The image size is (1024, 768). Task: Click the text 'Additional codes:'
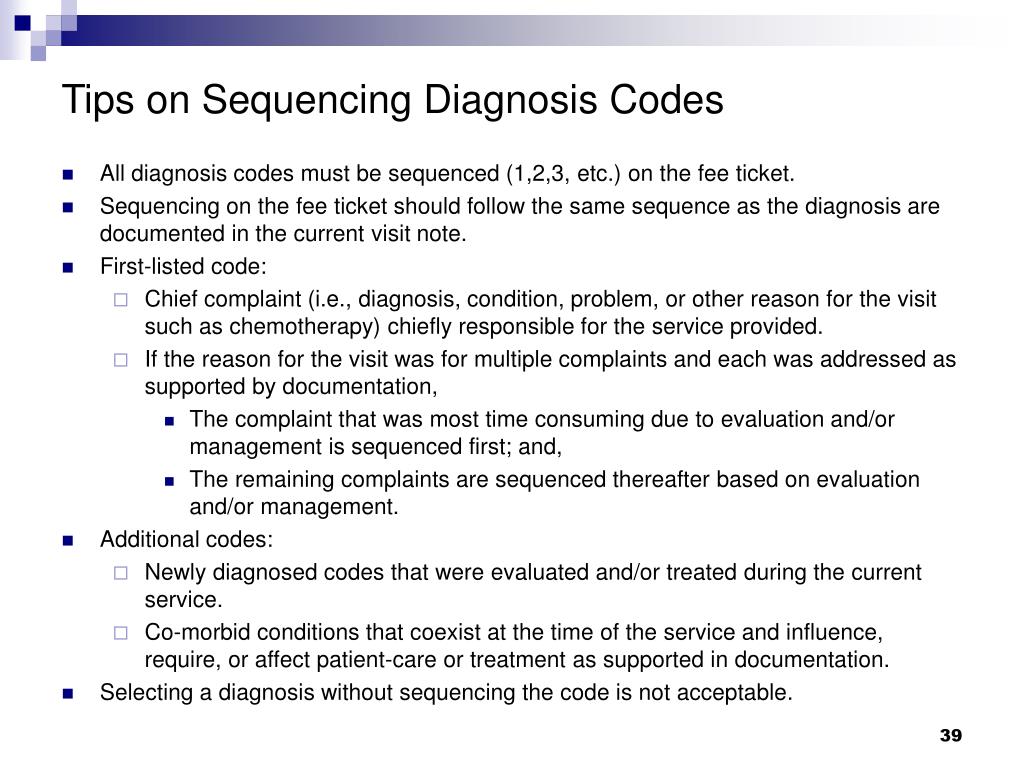click(186, 539)
